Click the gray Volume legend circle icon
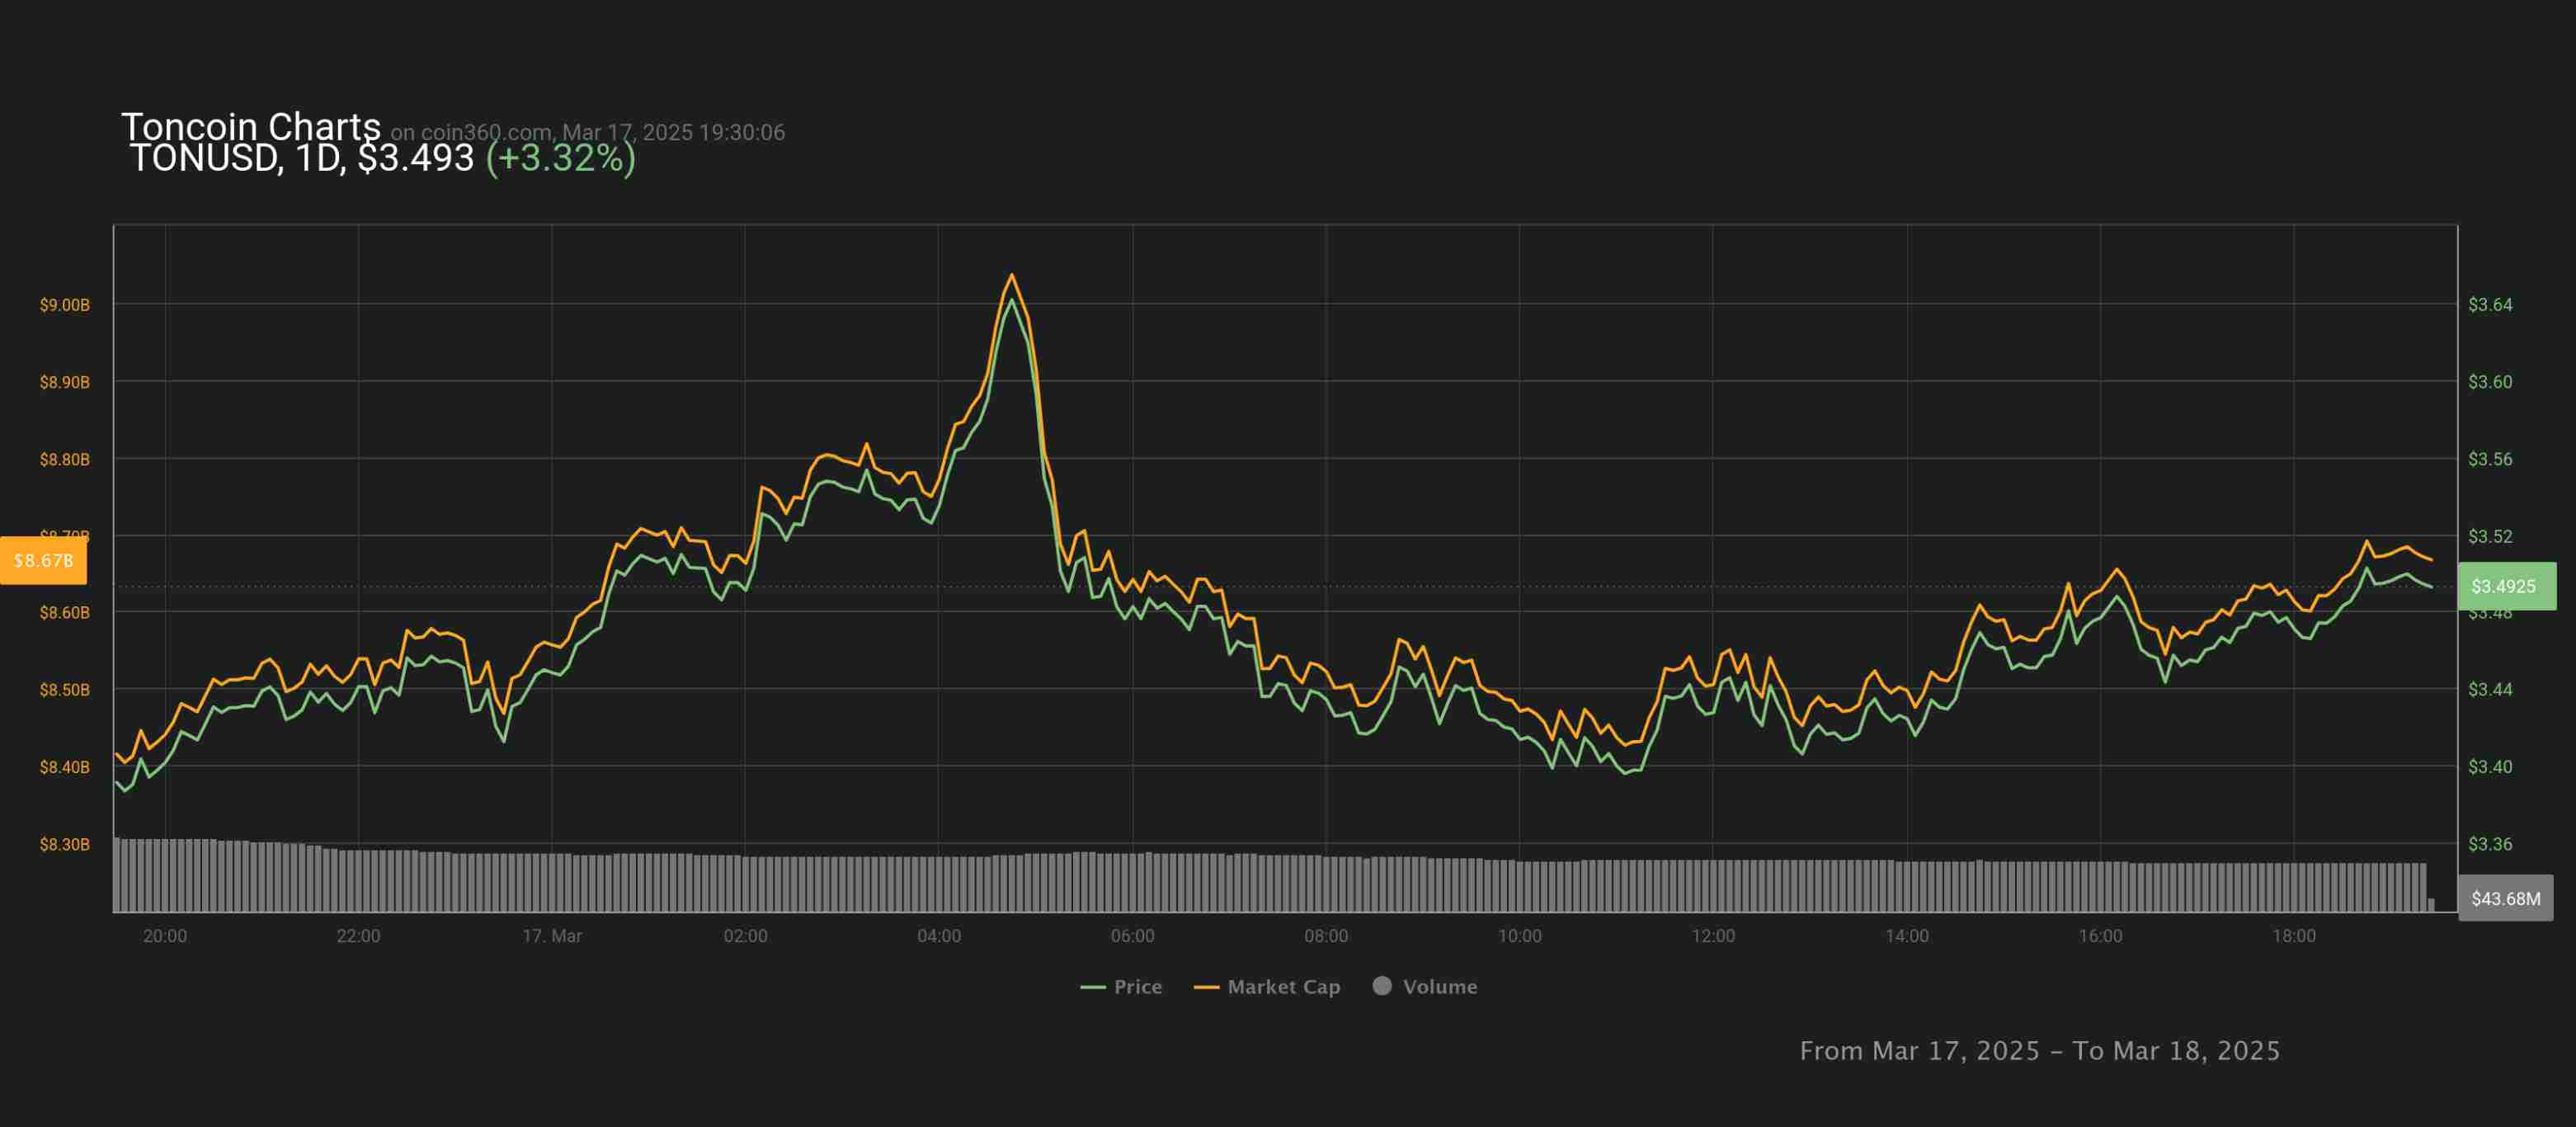This screenshot has height=1127, width=2576. 1382,985
